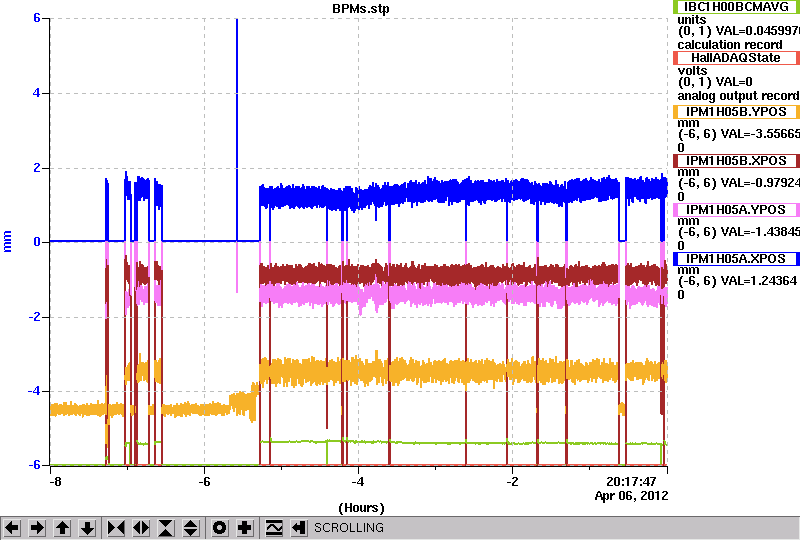Click the return-arrow reset icon beside SCROLLING
Image resolution: width=800 pixels, height=540 pixels.
298,528
